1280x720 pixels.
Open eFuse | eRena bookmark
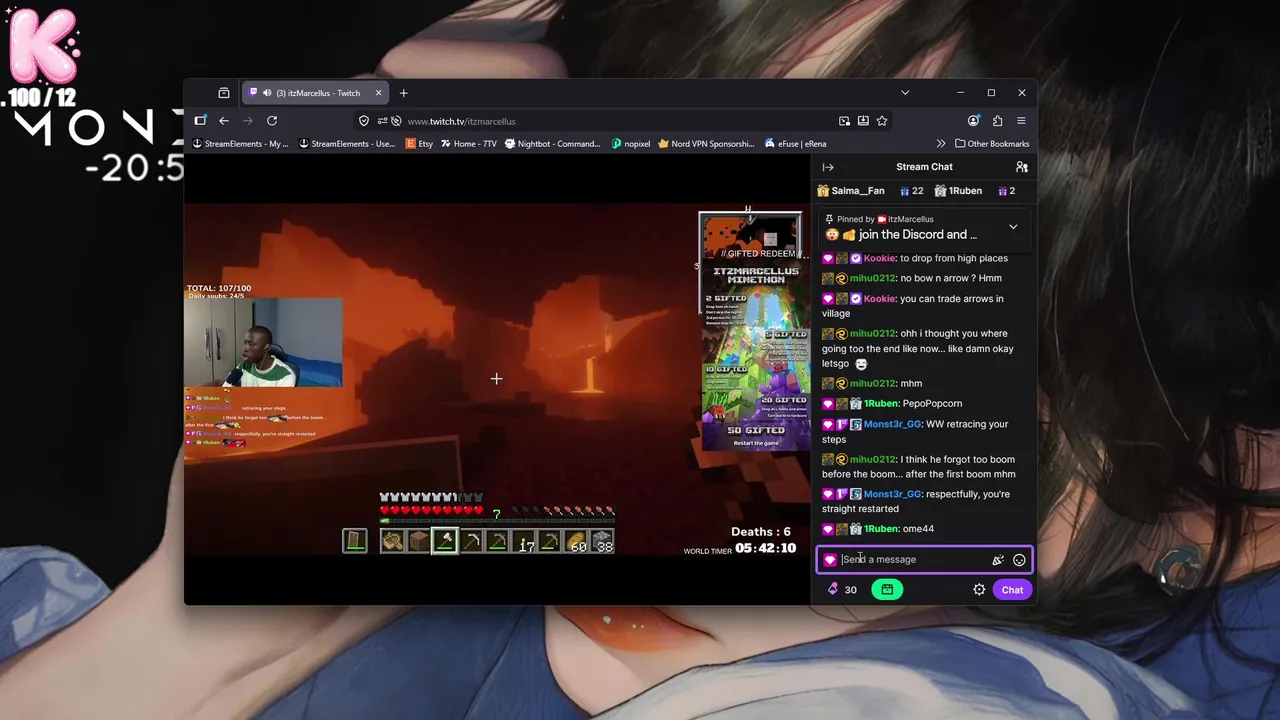[x=795, y=144]
